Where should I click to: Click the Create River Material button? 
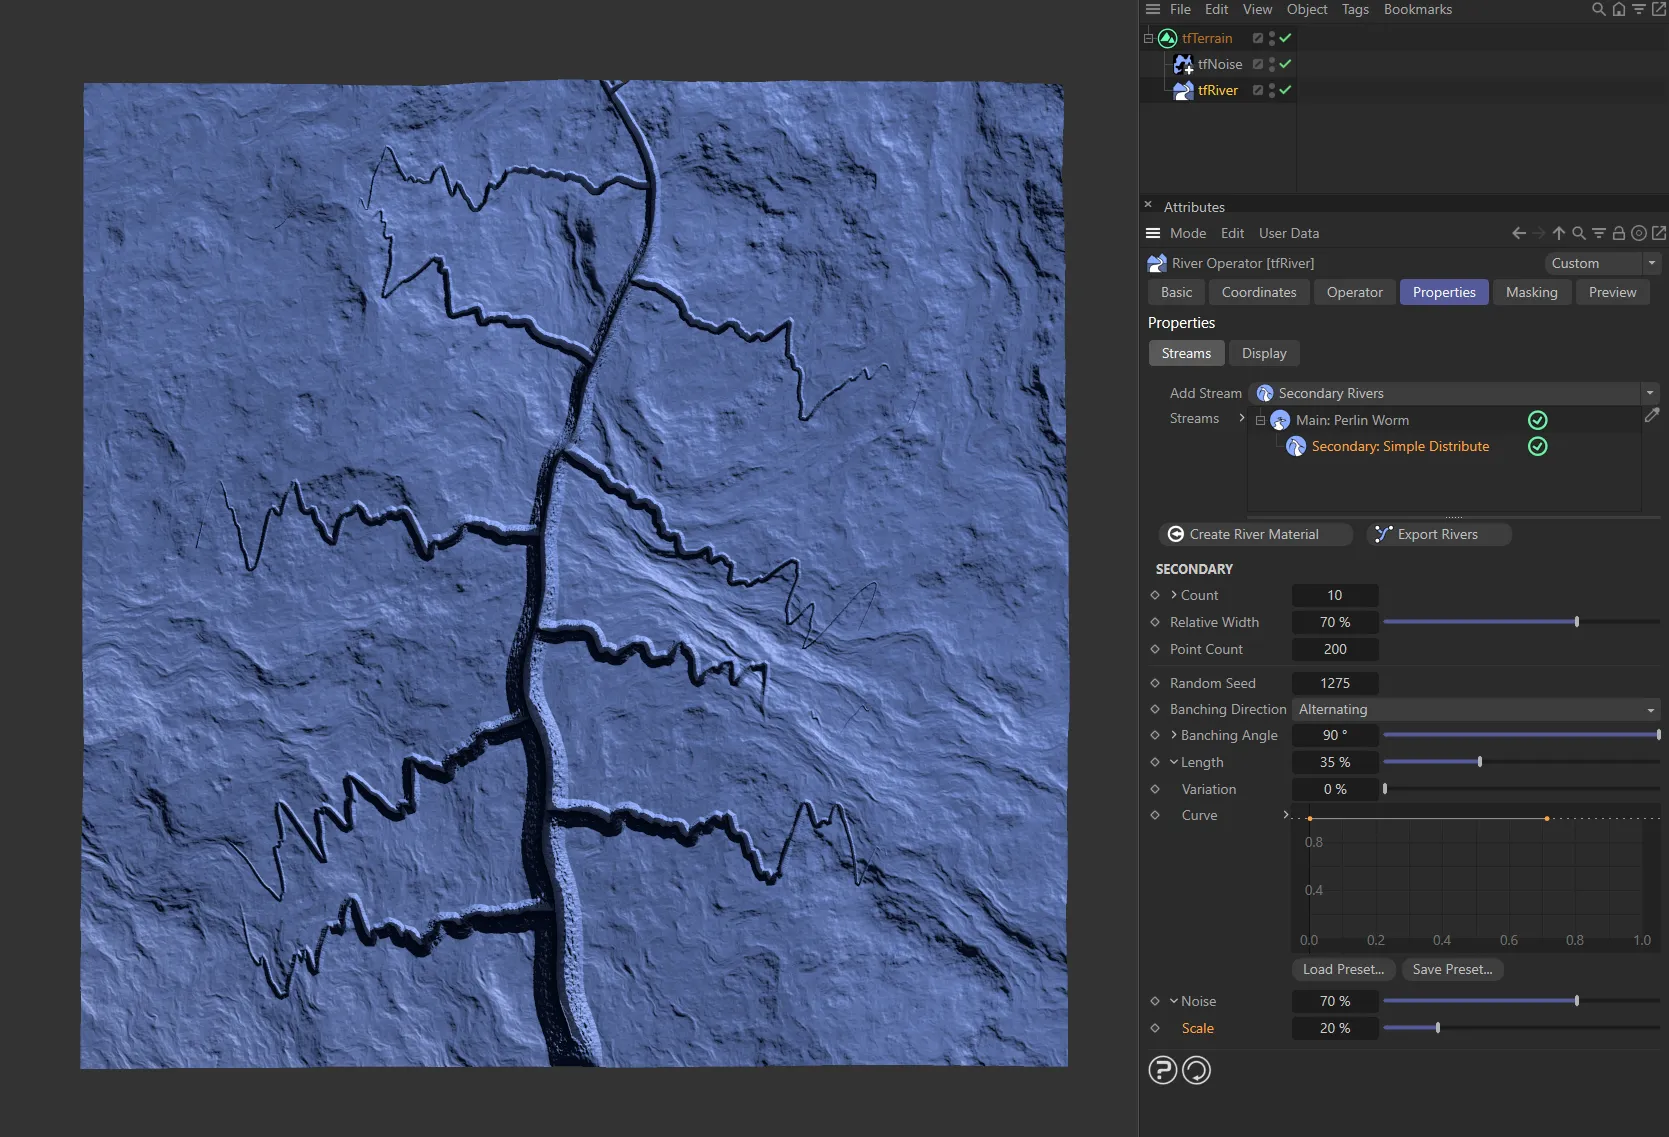pos(1254,534)
